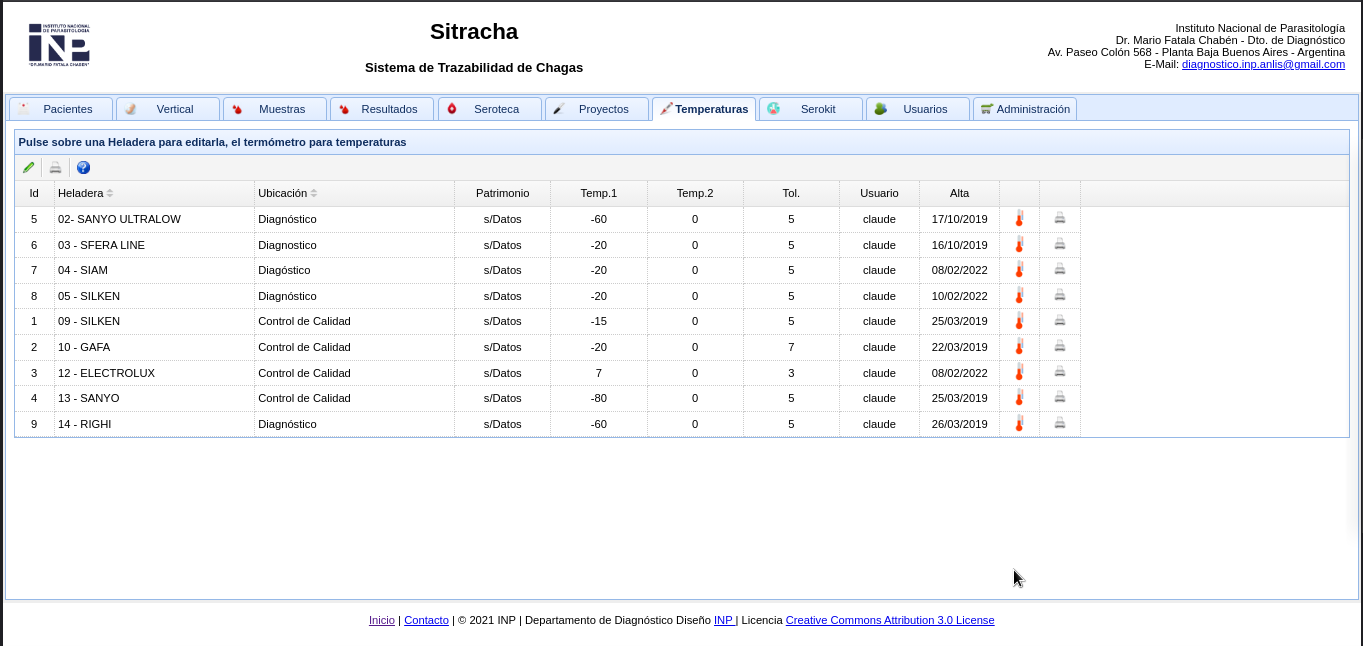The height and width of the screenshot is (646, 1363).
Task: Follow the Contacto footer link
Action: point(426,620)
